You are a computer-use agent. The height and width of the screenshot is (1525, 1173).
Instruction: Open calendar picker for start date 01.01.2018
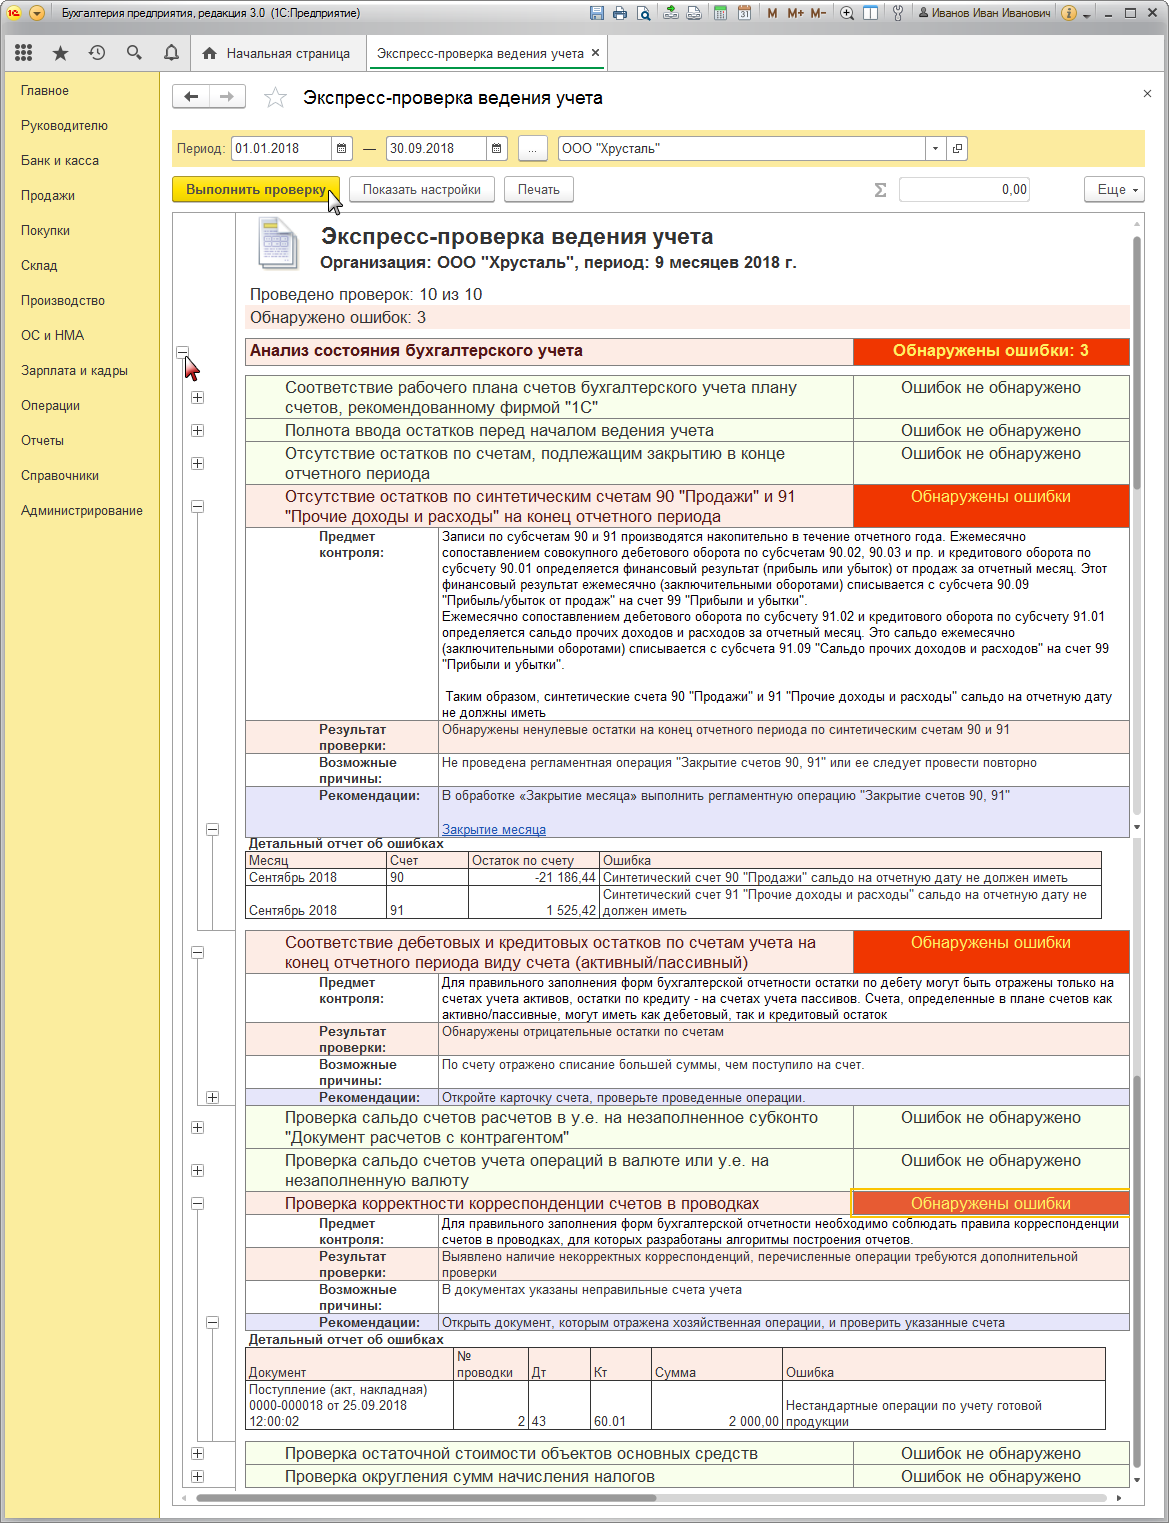[x=342, y=148]
